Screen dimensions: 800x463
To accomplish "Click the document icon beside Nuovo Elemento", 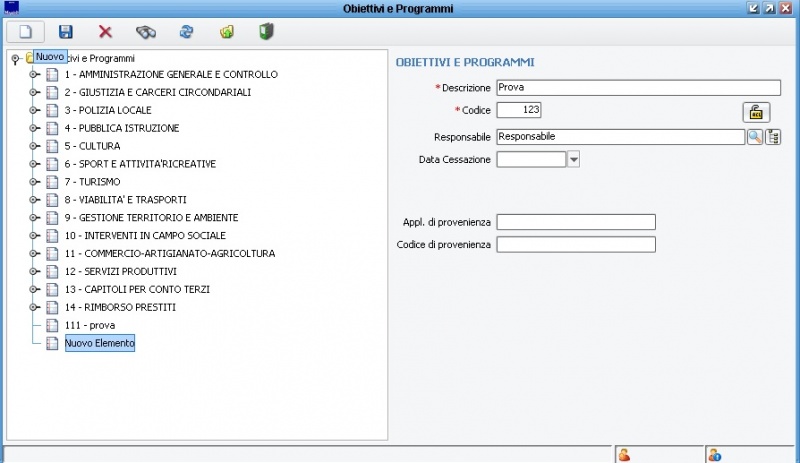I will click(x=52, y=343).
